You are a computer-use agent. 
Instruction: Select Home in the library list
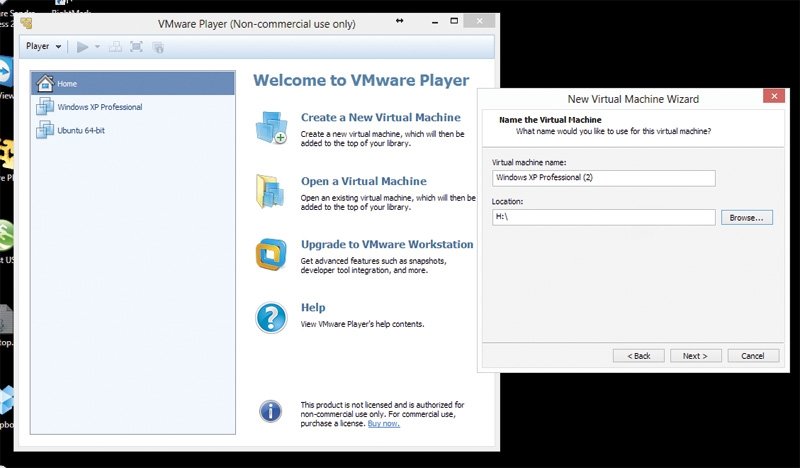[133, 83]
